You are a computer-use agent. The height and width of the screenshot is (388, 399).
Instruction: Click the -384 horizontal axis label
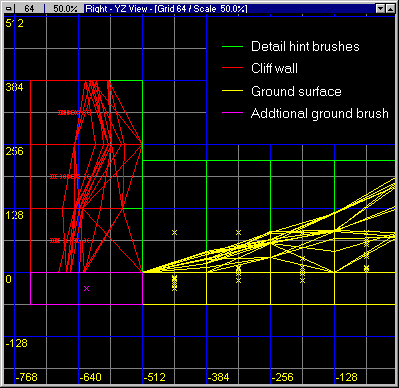(218, 377)
